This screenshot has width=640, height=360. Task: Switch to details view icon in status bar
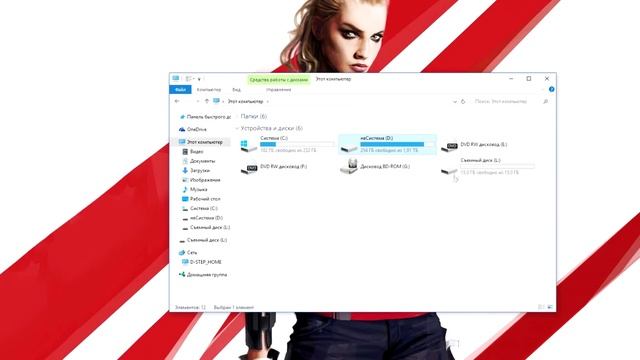541,307
